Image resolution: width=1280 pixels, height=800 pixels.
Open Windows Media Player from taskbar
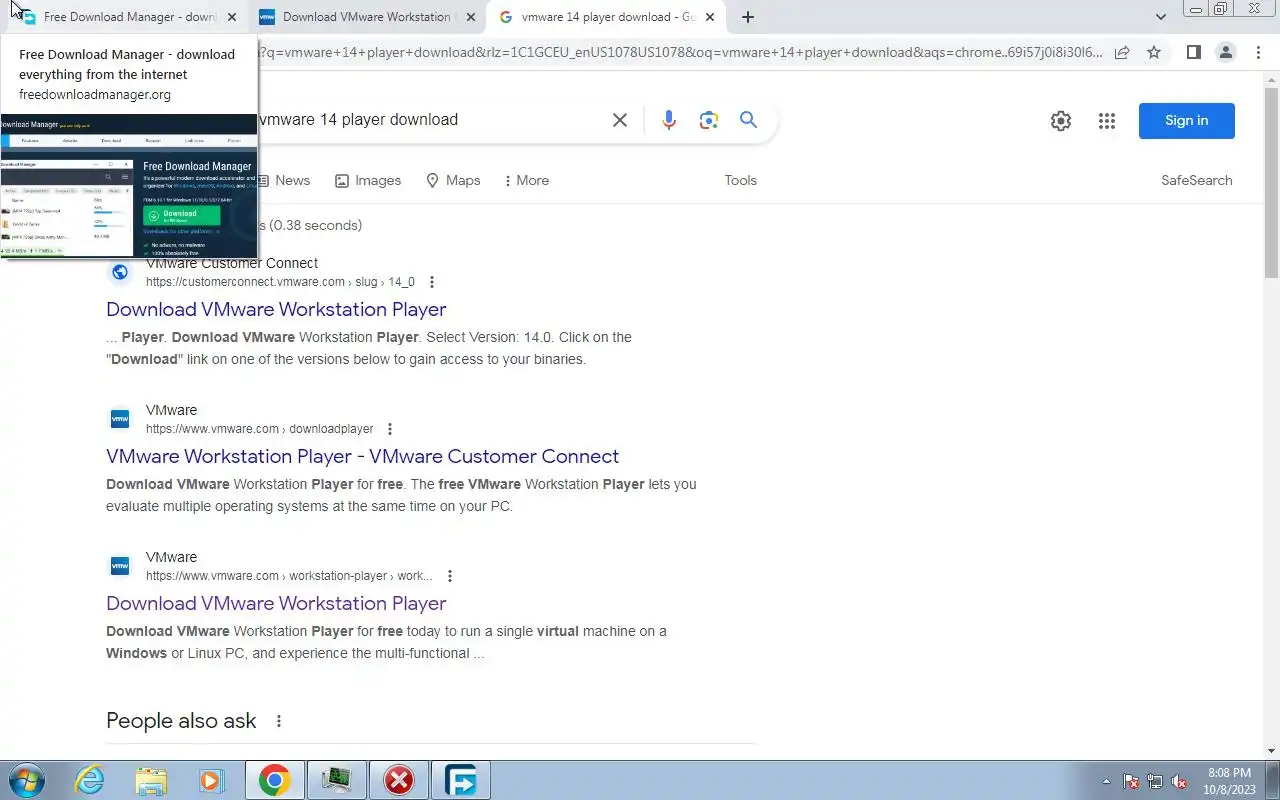point(211,780)
